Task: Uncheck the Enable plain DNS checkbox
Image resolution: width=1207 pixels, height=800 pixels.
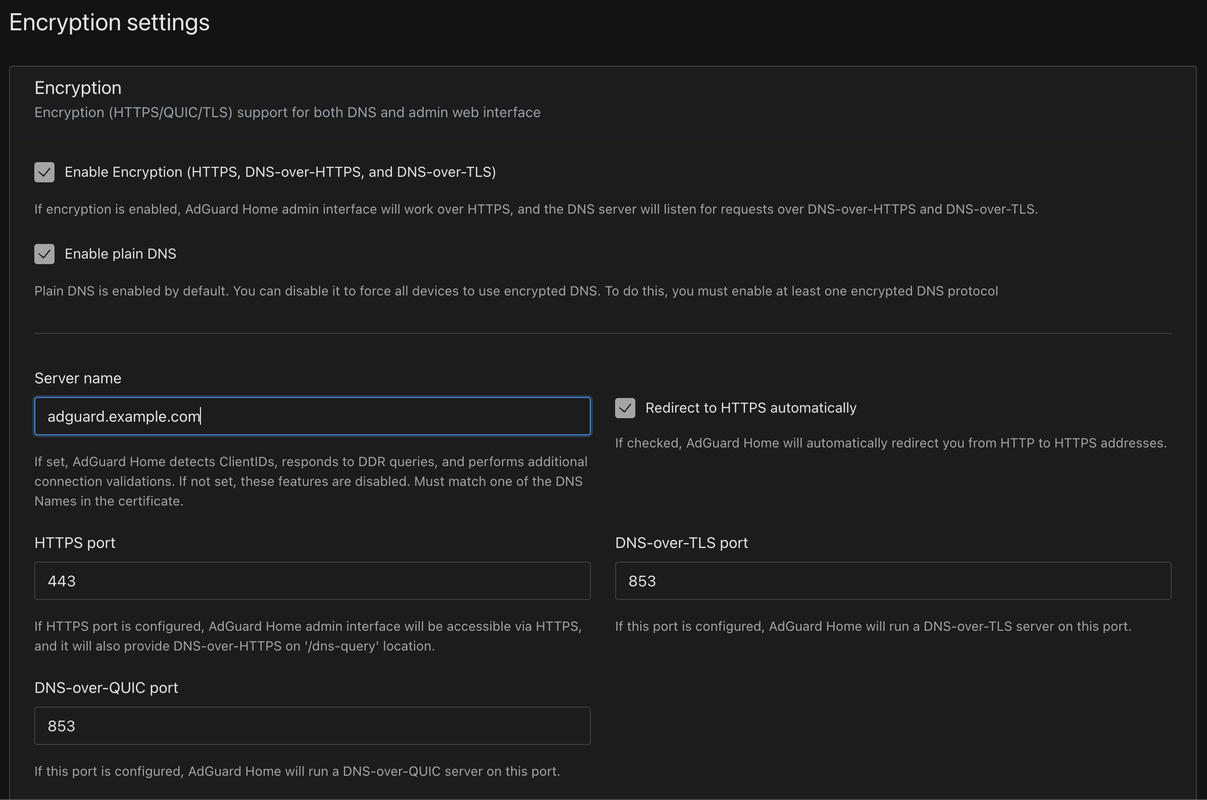Action: click(x=44, y=254)
